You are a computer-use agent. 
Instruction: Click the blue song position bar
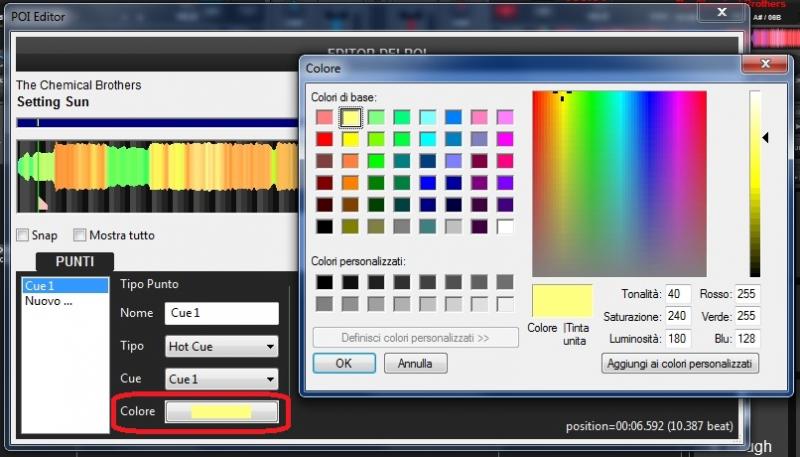pyautogui.click(x=157, y=123)
